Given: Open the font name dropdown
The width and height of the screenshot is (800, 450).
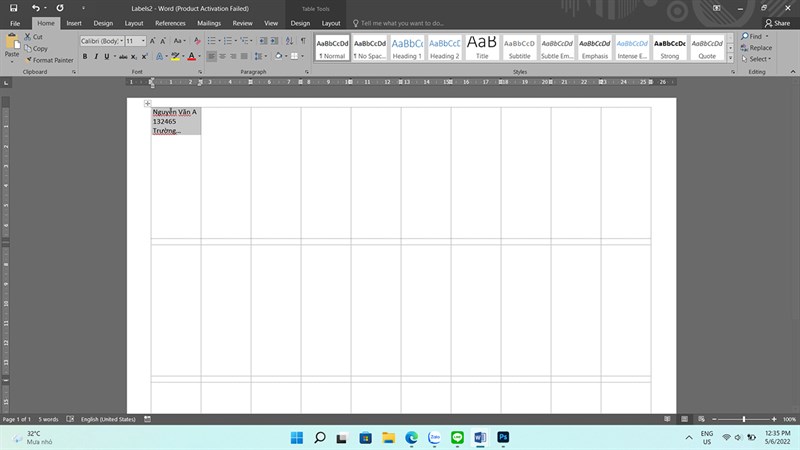Looking at the screenshot, I should point(101,41).
